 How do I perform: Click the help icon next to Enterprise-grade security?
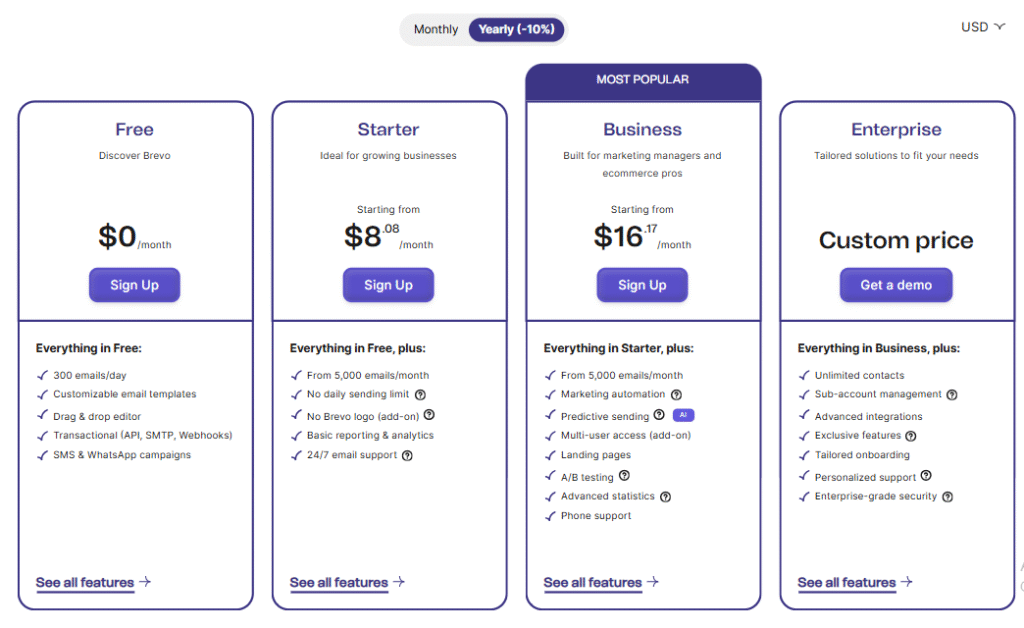pyautogui.click(x=948, y=497)
